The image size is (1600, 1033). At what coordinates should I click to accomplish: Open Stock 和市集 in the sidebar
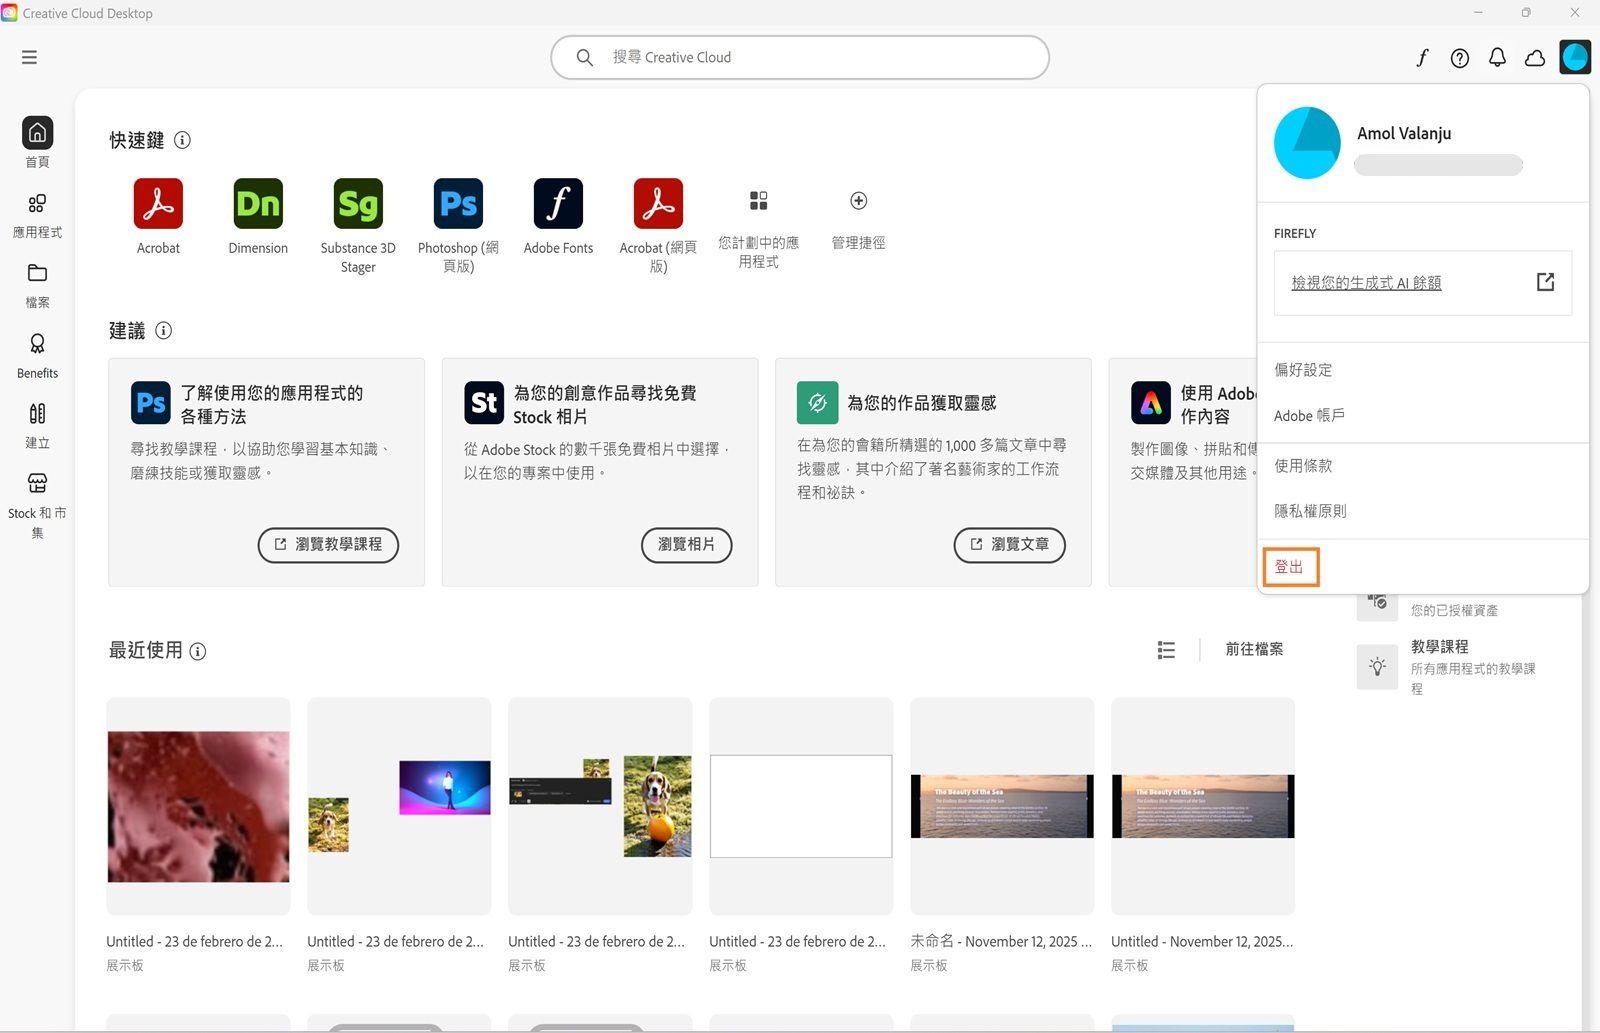(x=37, y=505)
